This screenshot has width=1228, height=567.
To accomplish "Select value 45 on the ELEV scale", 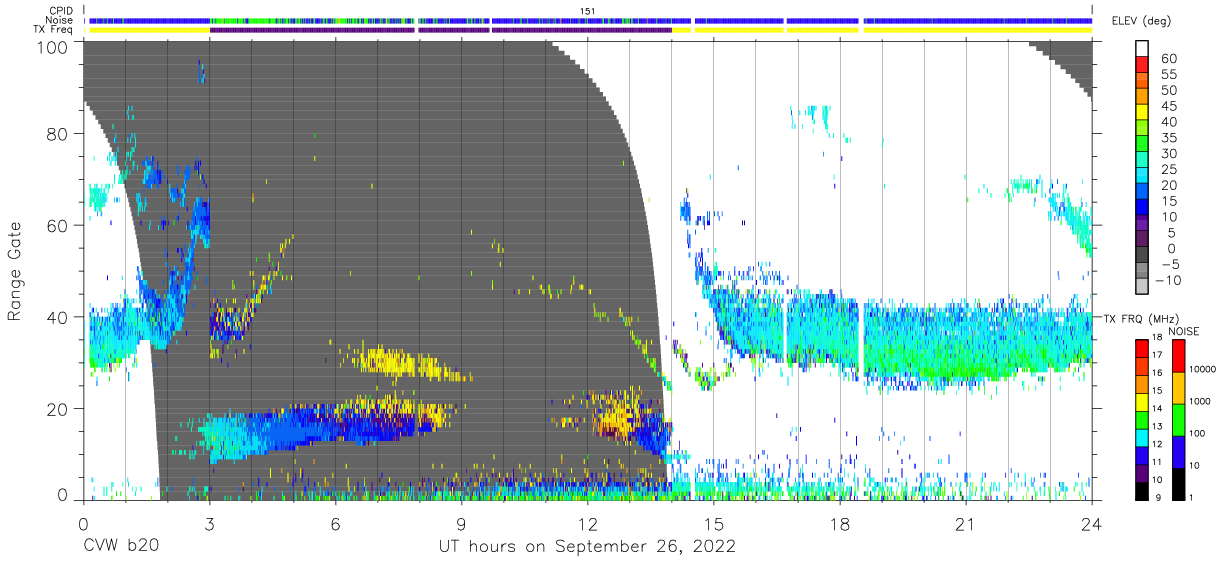I will 1168,106.
